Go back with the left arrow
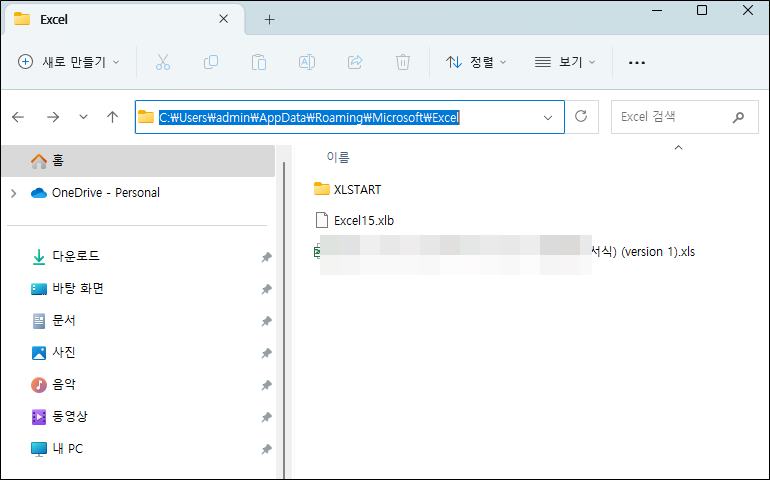The height and width of the screenshot is (480, 770). [x=18, y=117]
